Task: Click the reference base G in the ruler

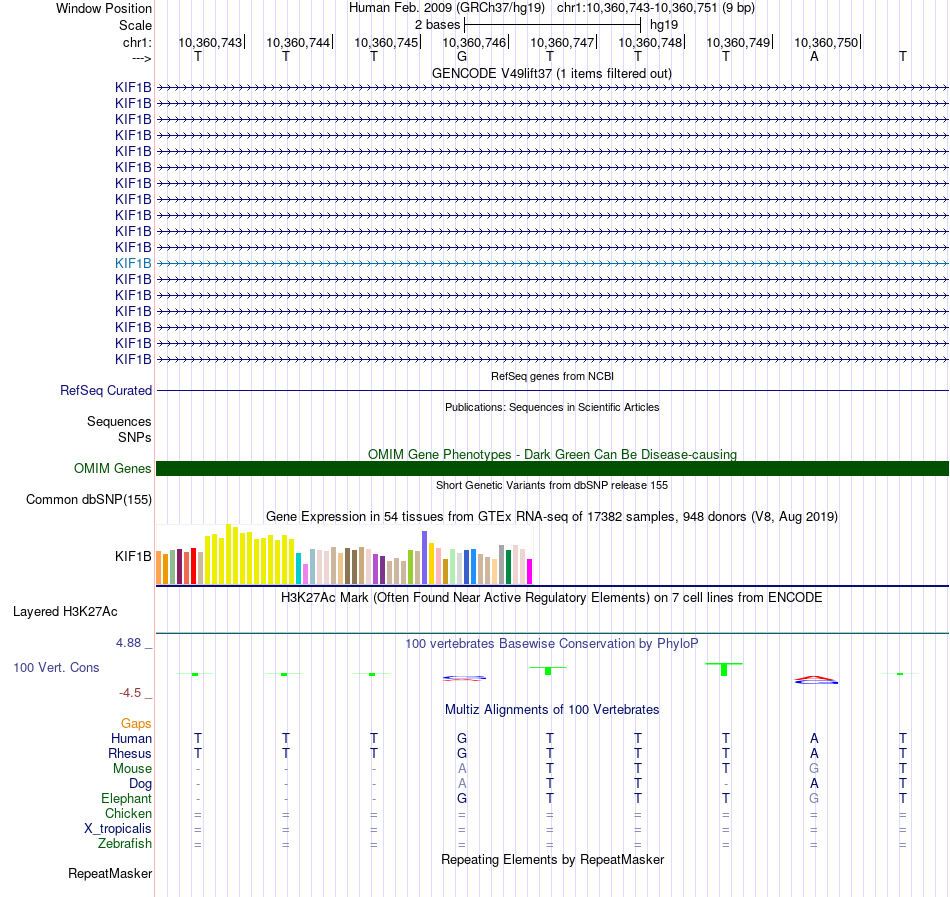Action: (x=462, y=56)
